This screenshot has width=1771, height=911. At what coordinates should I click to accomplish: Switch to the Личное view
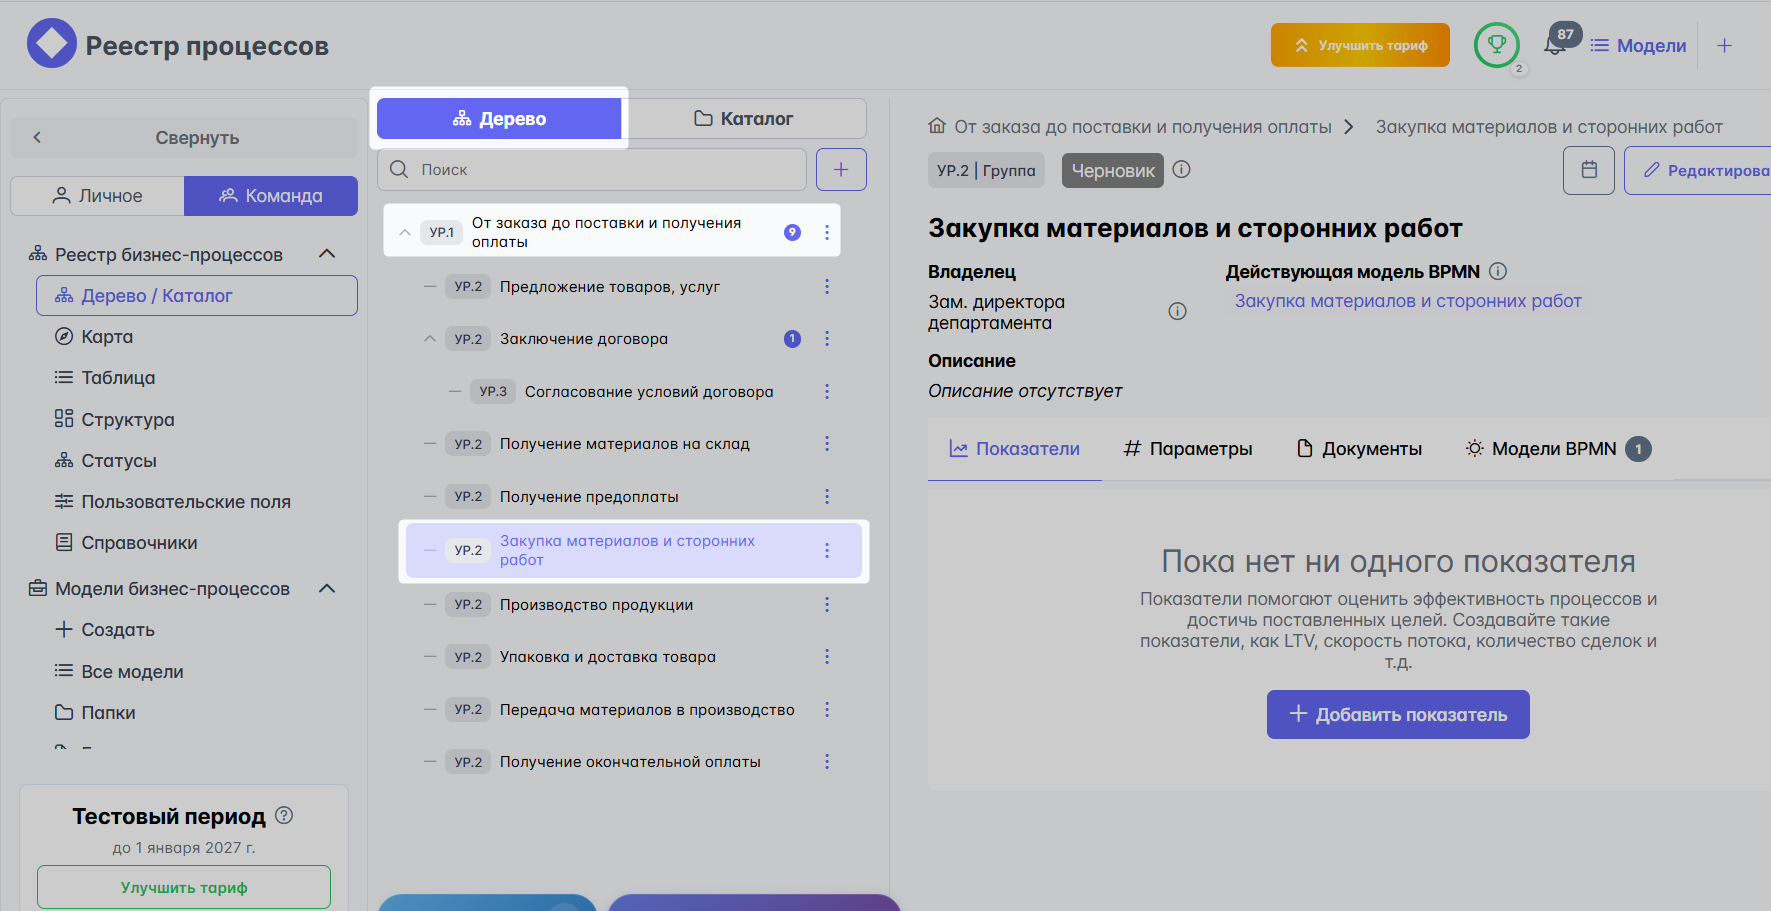tap(97, 196)
